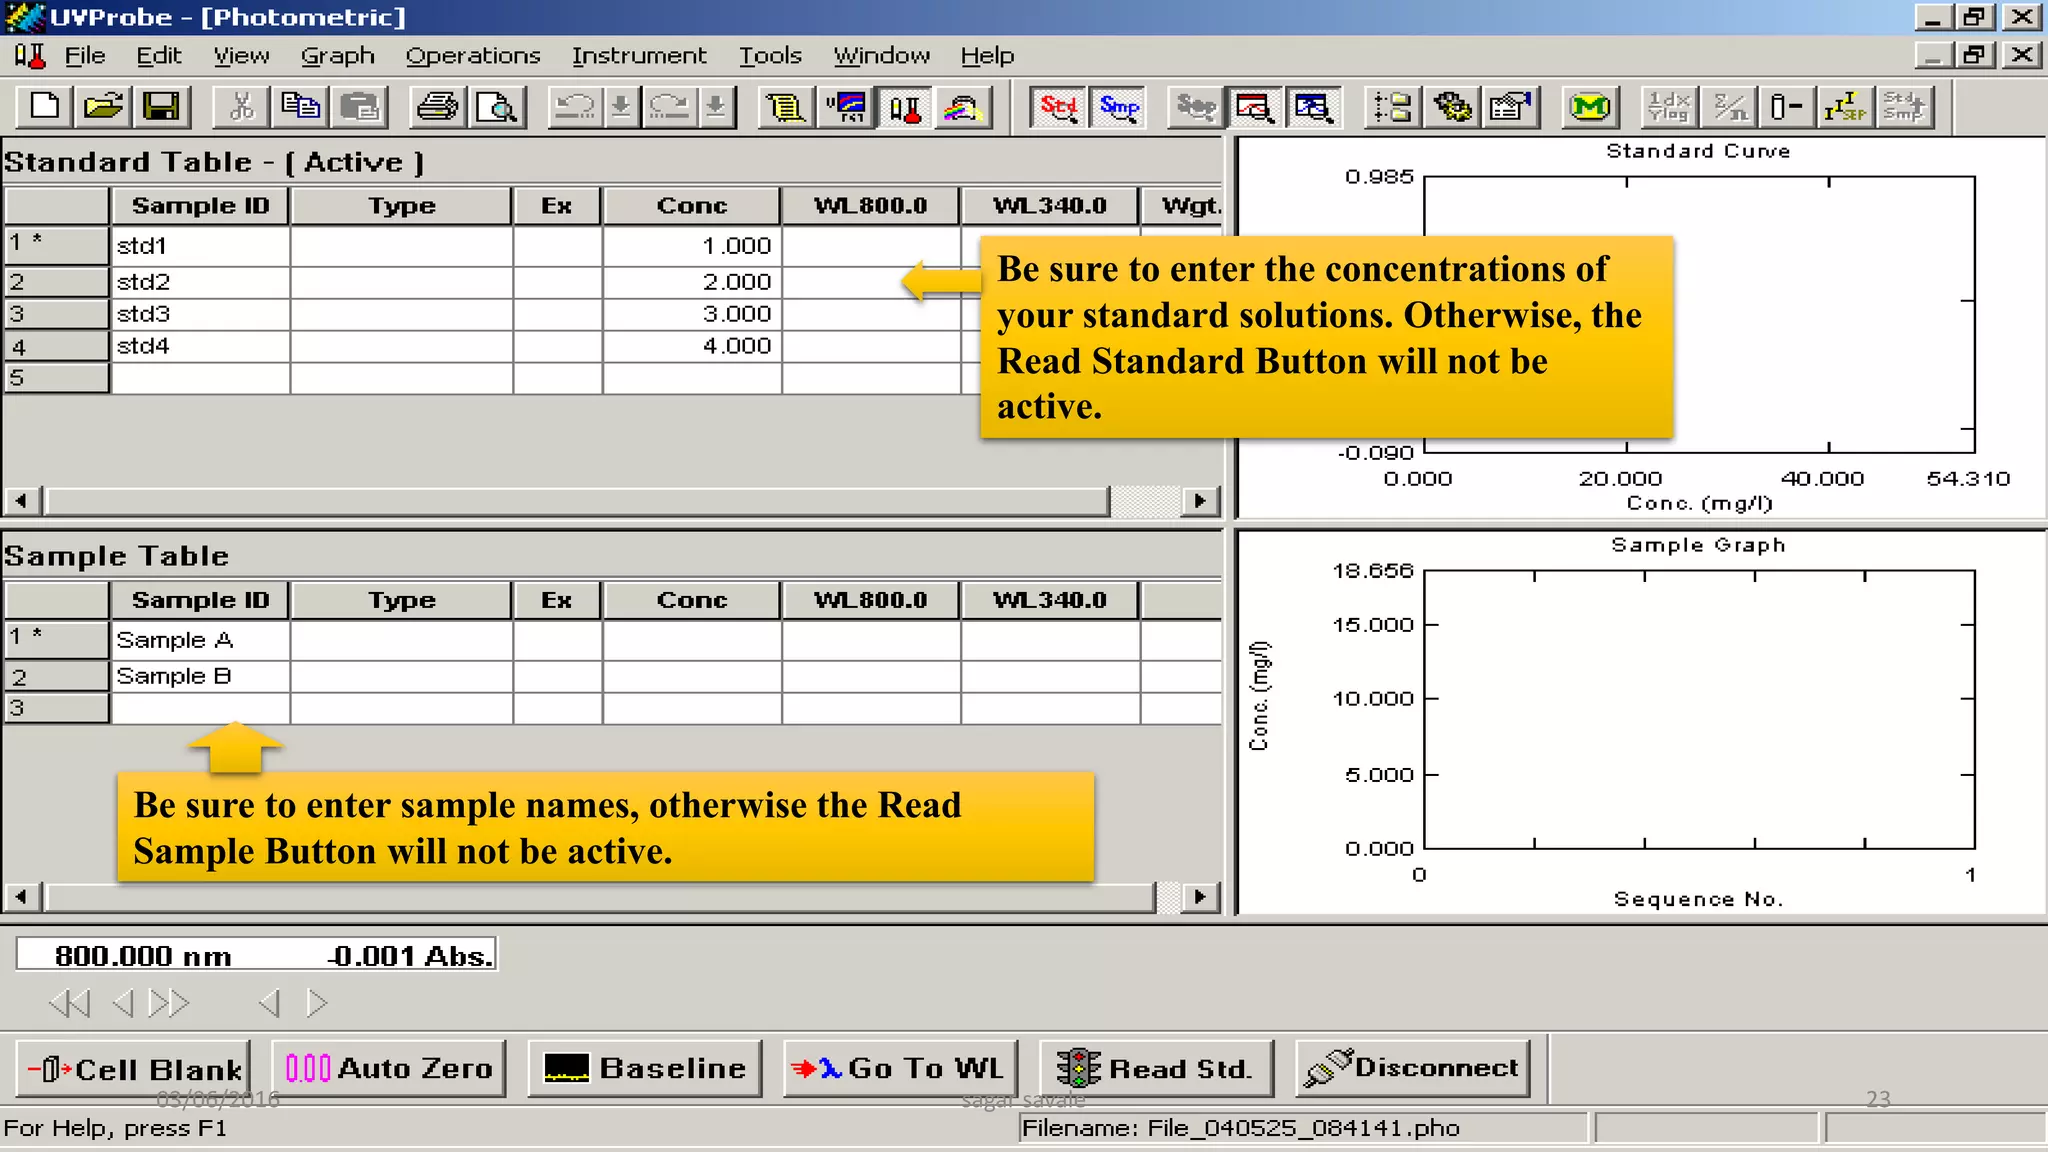Viewport: 2048px width, 1152px height.
Task: Click the Cut scissors icon
Action: (x=241, y=107)
